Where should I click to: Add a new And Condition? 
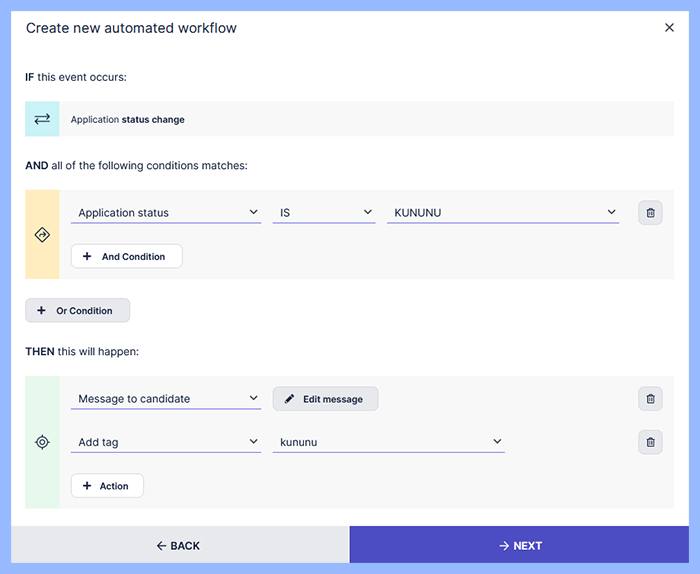(x=126, y=256)
